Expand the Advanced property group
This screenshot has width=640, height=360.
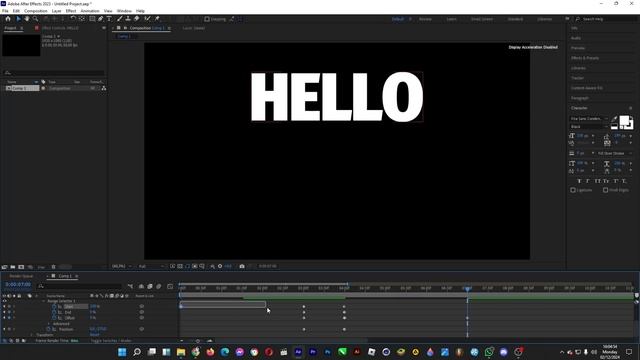[49, 324]
